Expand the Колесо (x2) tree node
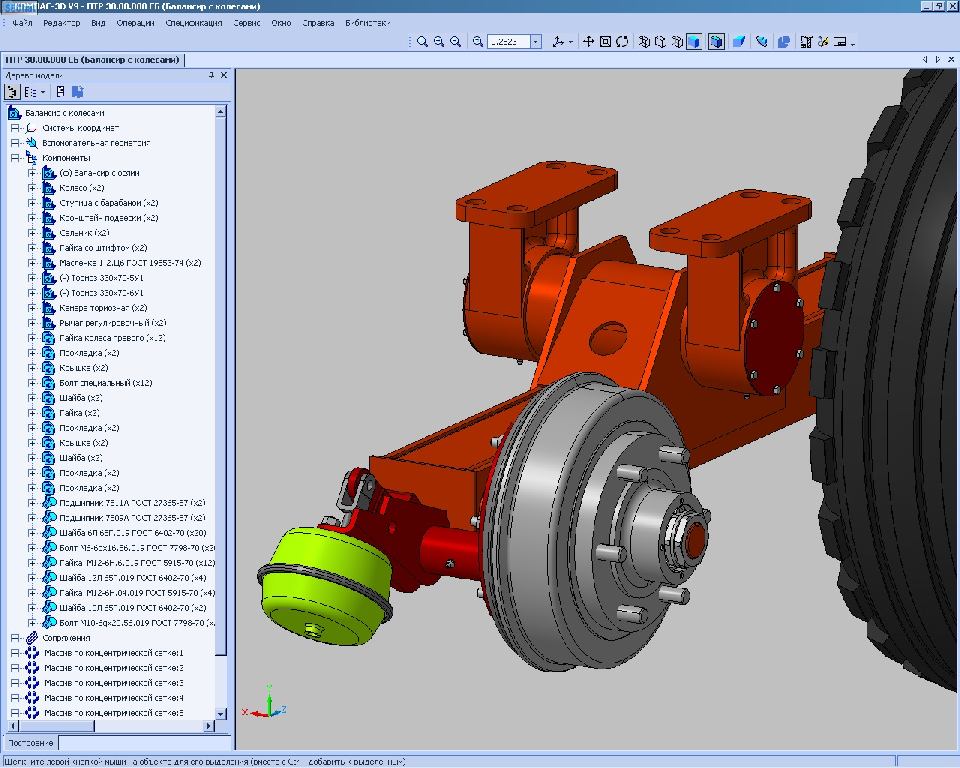The image size is (960, 768). (x=32, y=188)
